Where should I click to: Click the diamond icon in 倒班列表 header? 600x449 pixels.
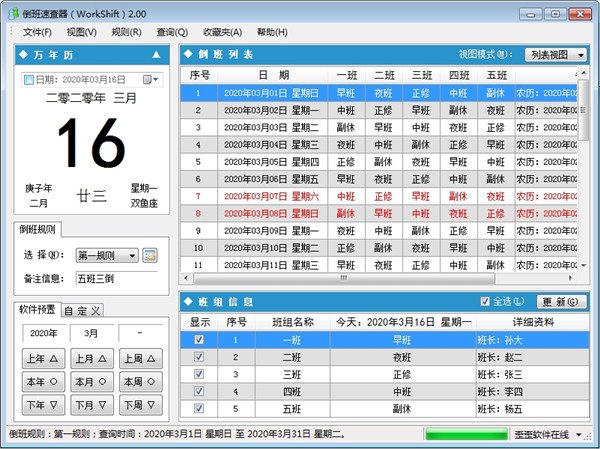click(x=188, y=54)
